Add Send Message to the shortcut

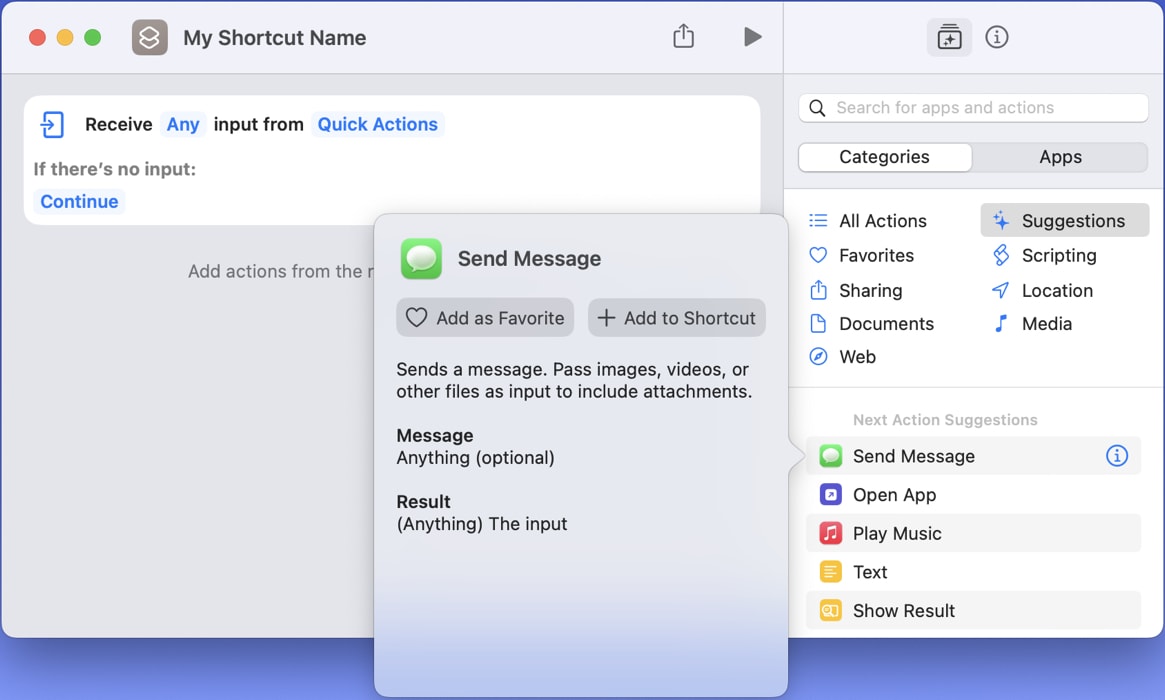pos(677,317)
